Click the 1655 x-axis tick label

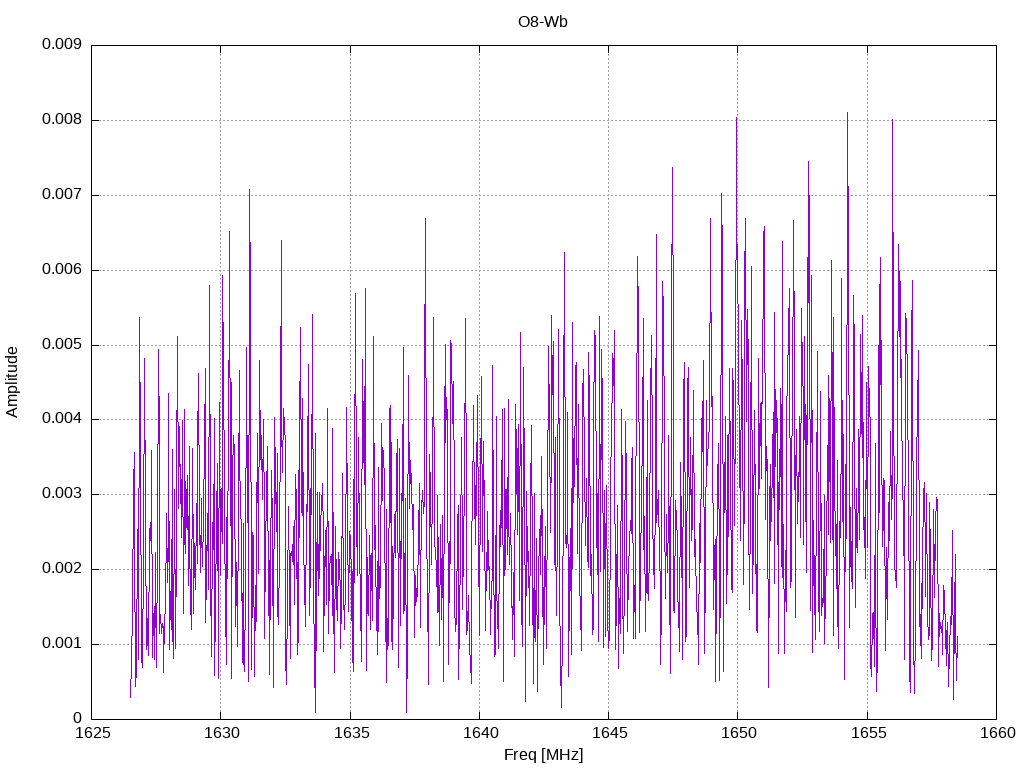click(868, 733)
